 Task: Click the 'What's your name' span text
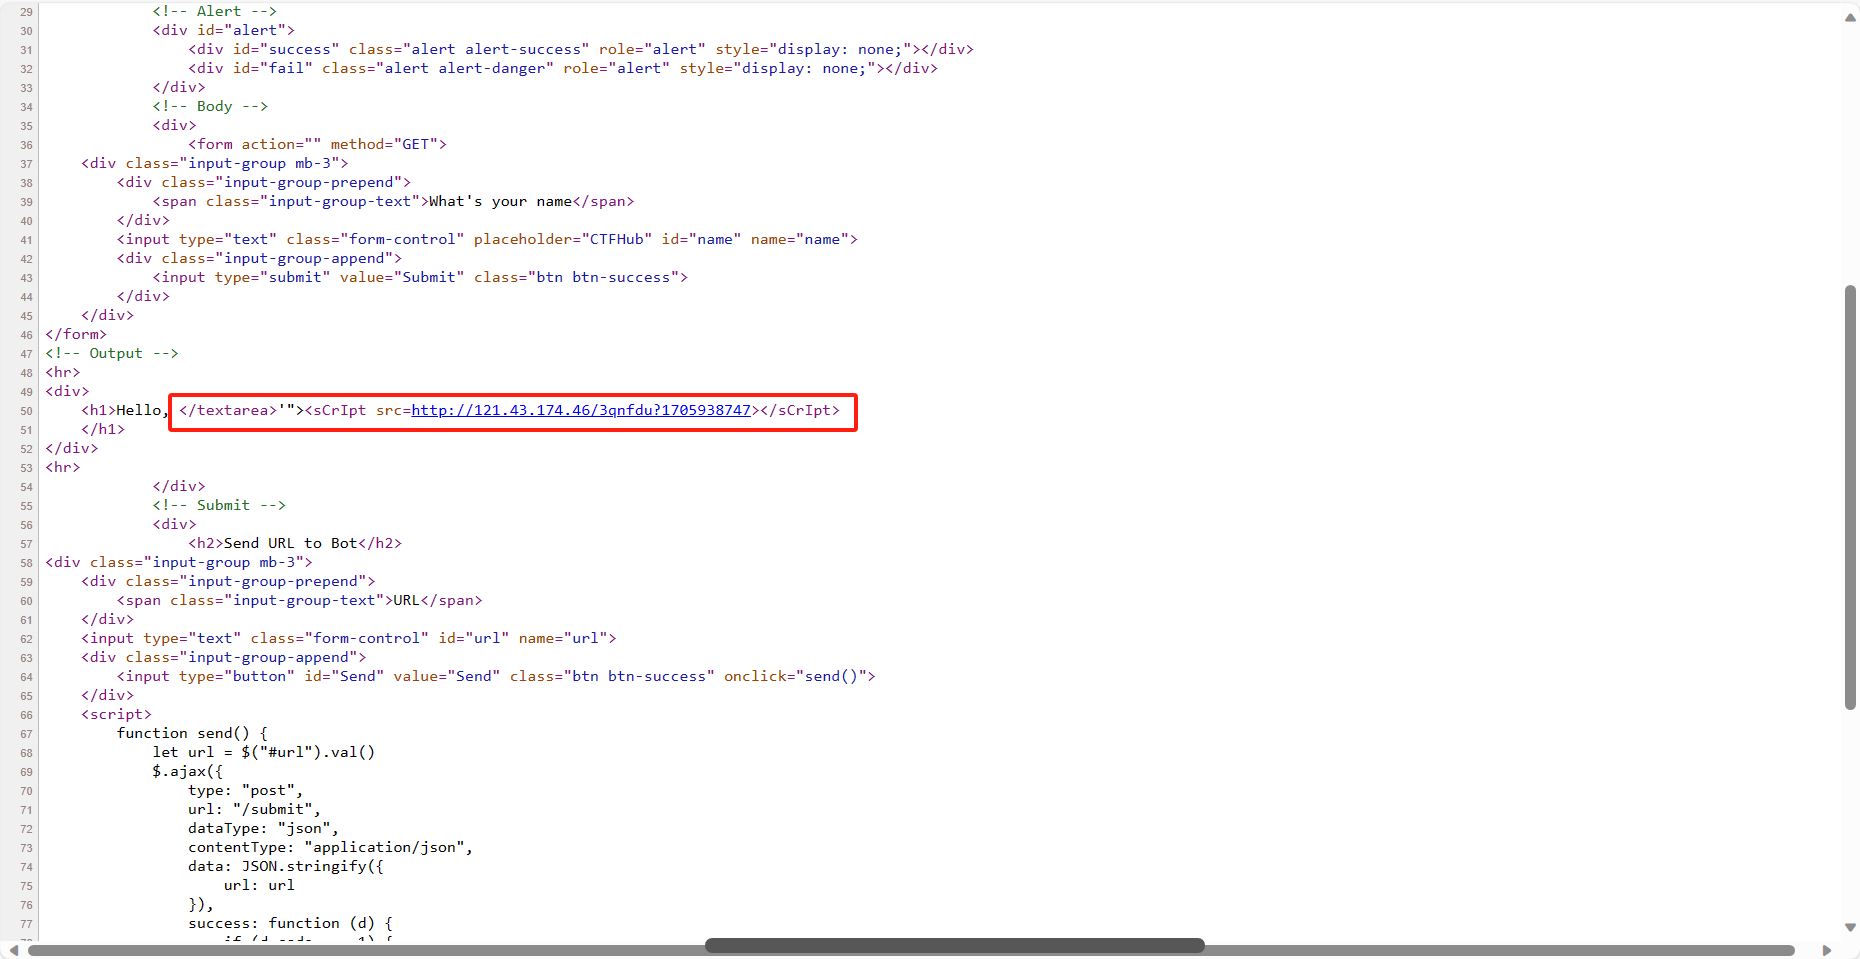[x=501, y=201]
